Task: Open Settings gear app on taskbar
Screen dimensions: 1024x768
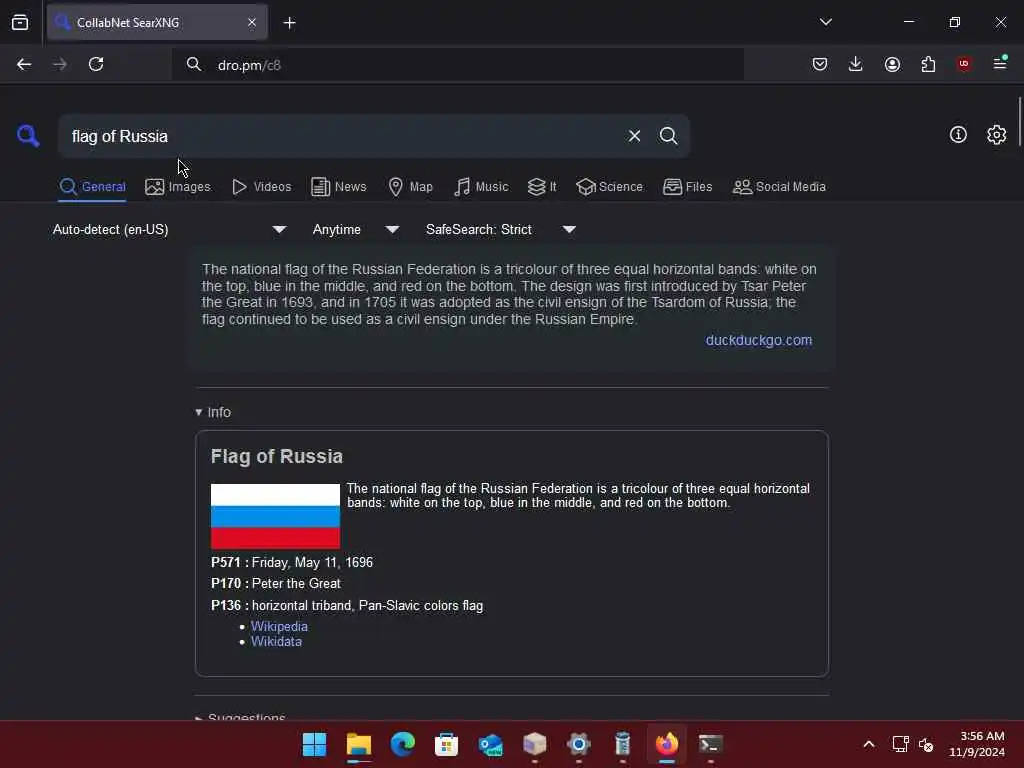Action: (579, 744)
